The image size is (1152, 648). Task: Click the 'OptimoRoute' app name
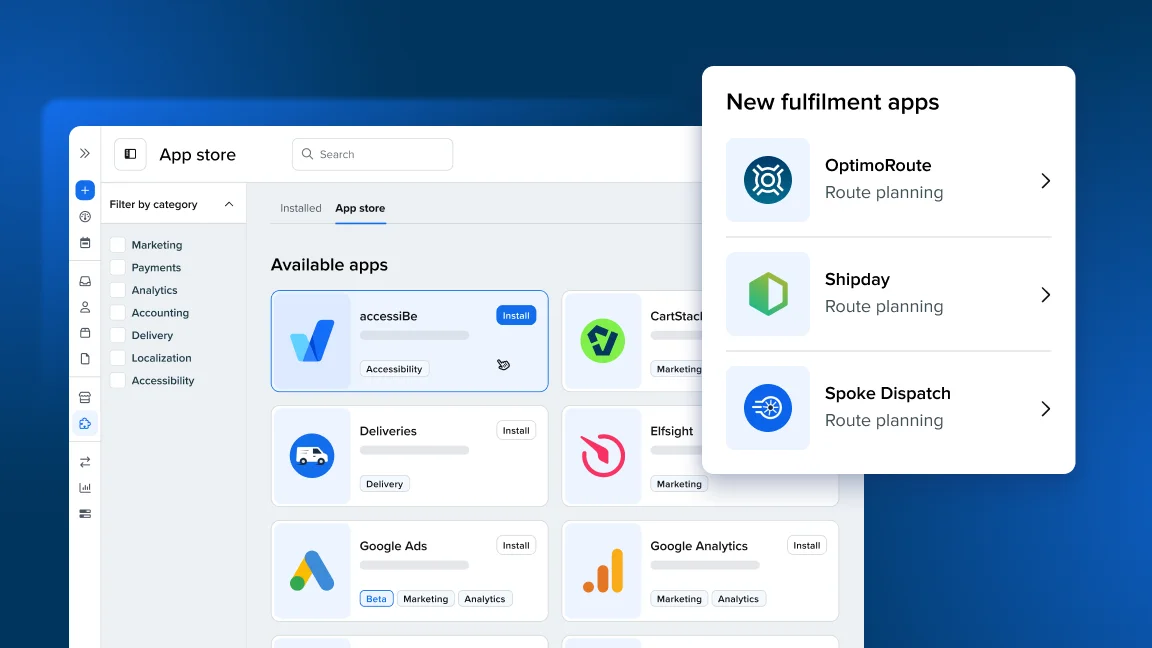click(x=878, y=165)
